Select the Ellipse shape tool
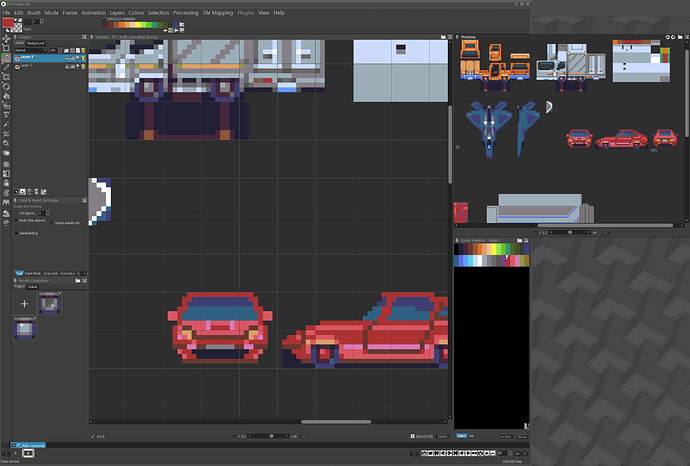Screen dimensions: 690x466 point(6,86)
